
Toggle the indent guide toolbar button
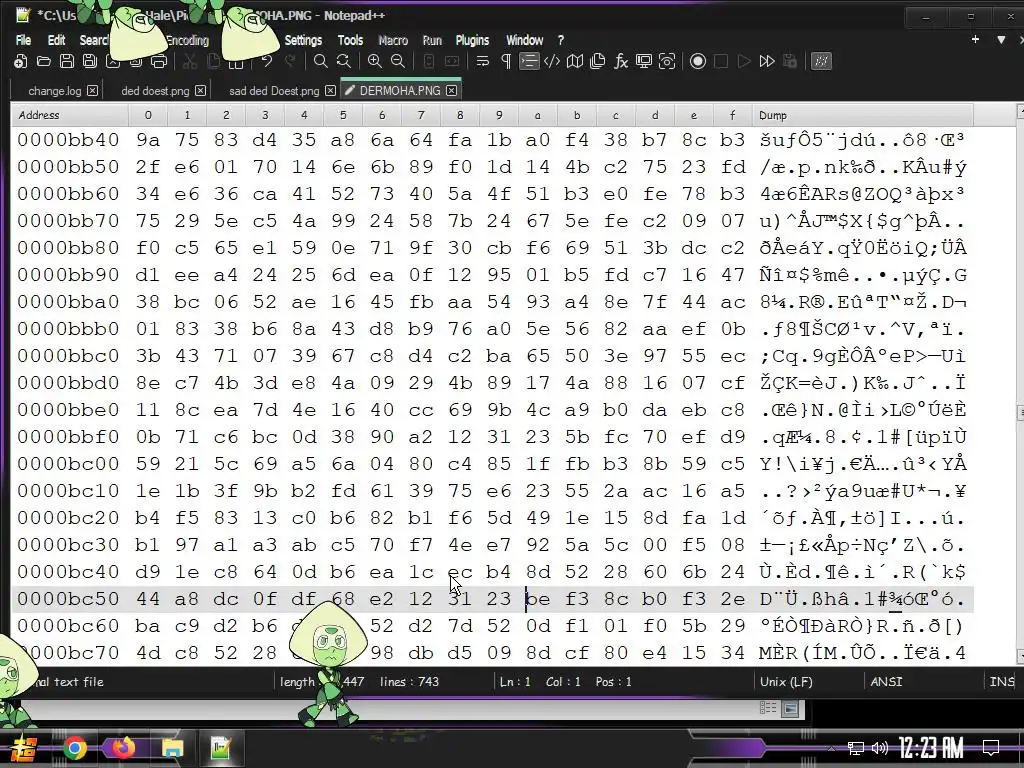click(528, 61)
